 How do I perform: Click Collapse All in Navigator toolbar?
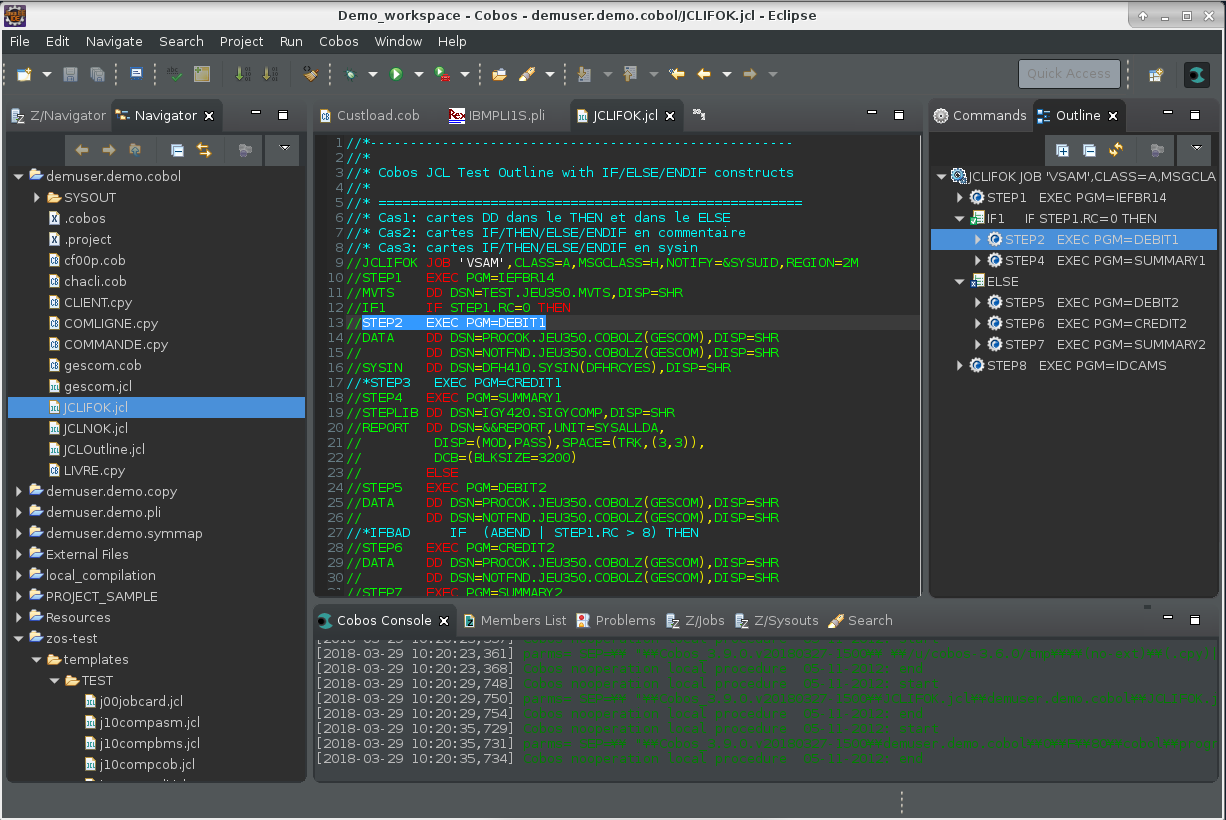click(177, 150)
